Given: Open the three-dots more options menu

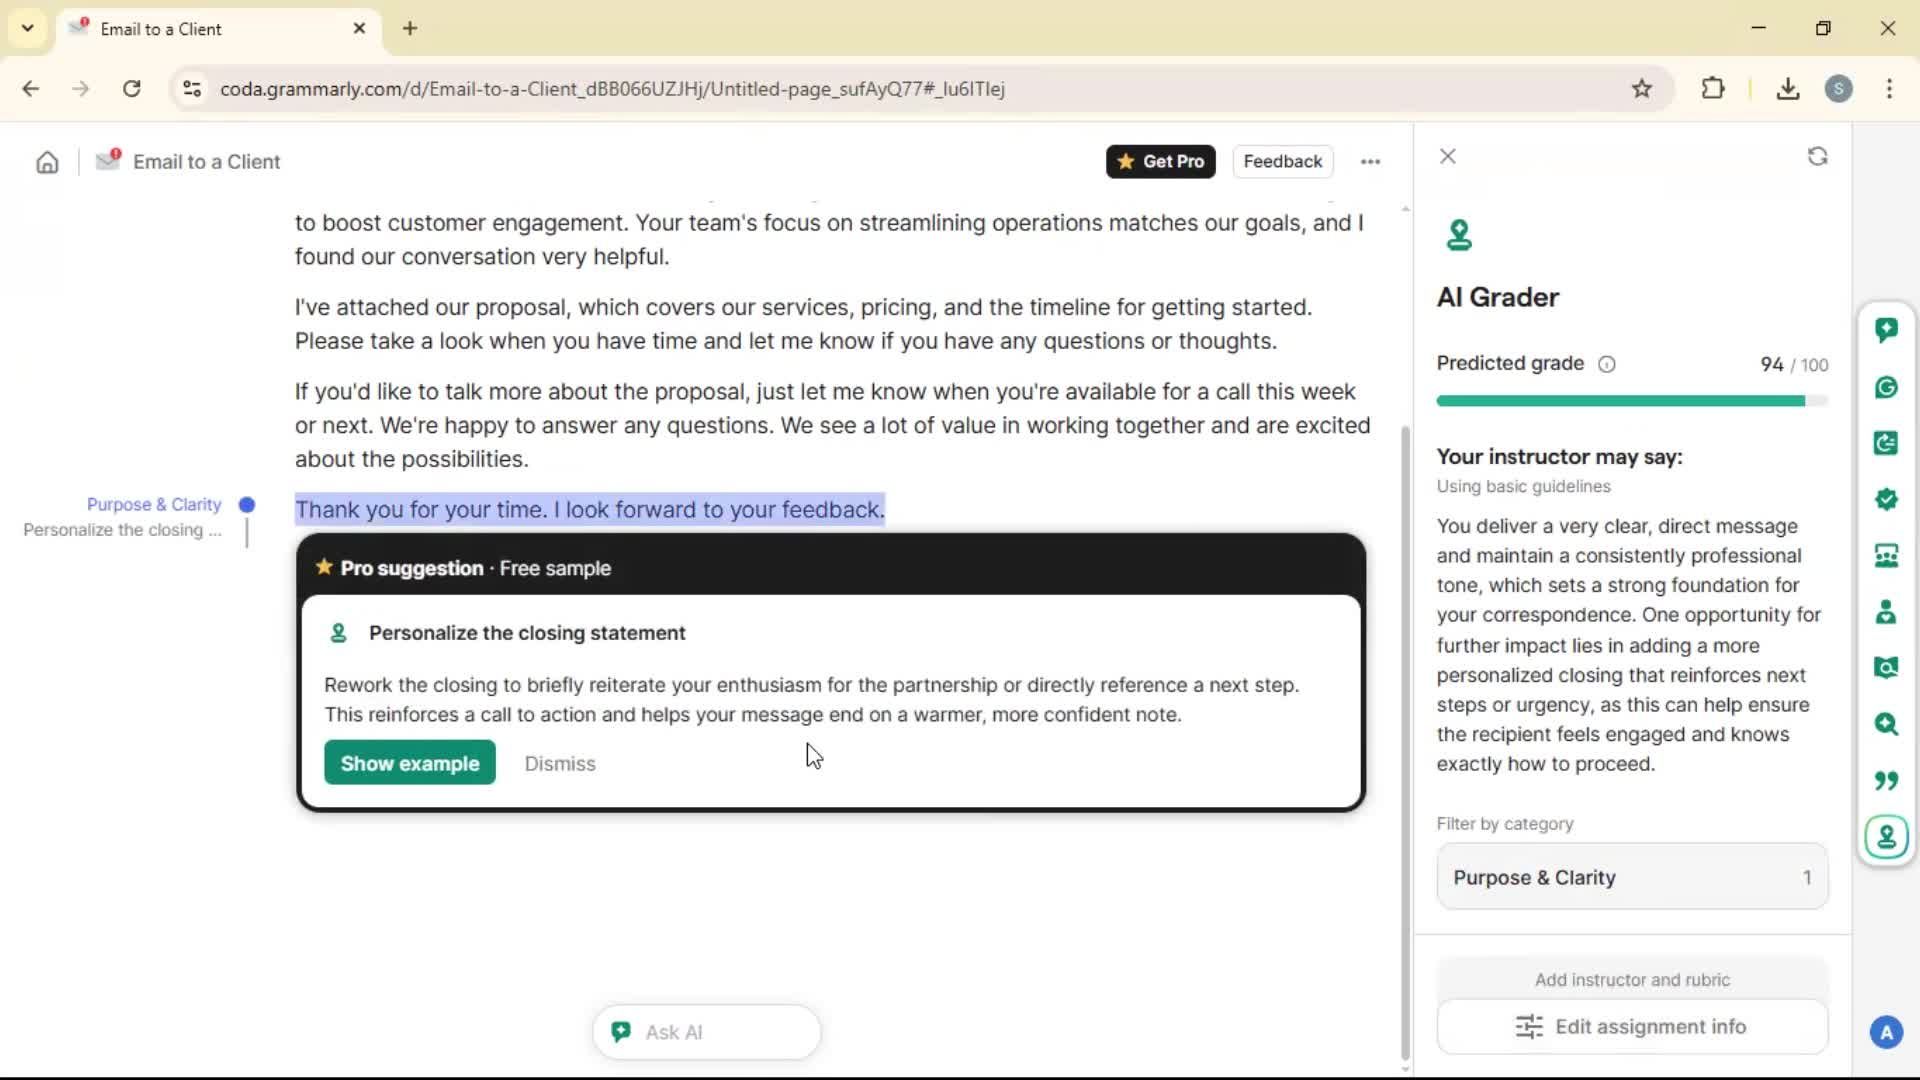Looking at the screenshot, I should tap(1370, 162).
